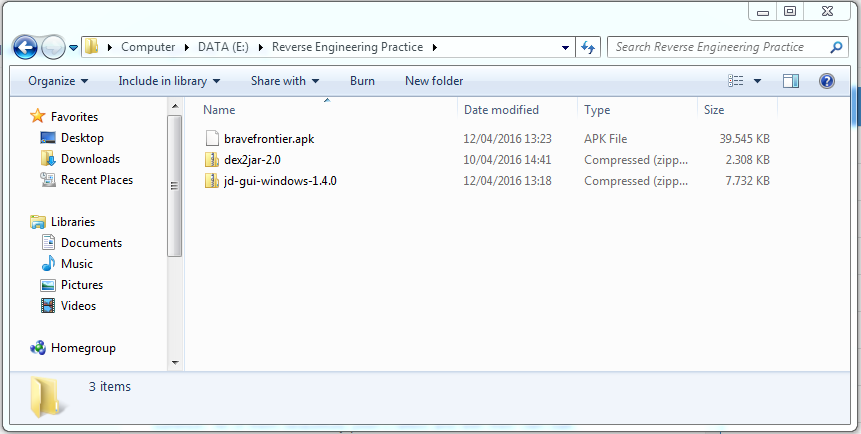Click the Change your view icon
The width and height of the screenshot is (861, 434).
[x=736, y=81]
